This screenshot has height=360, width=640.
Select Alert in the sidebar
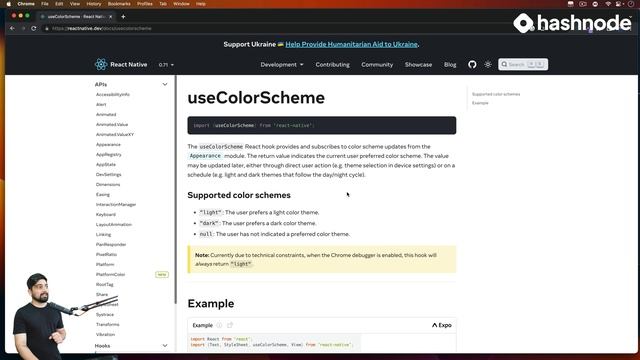point(101,104)
